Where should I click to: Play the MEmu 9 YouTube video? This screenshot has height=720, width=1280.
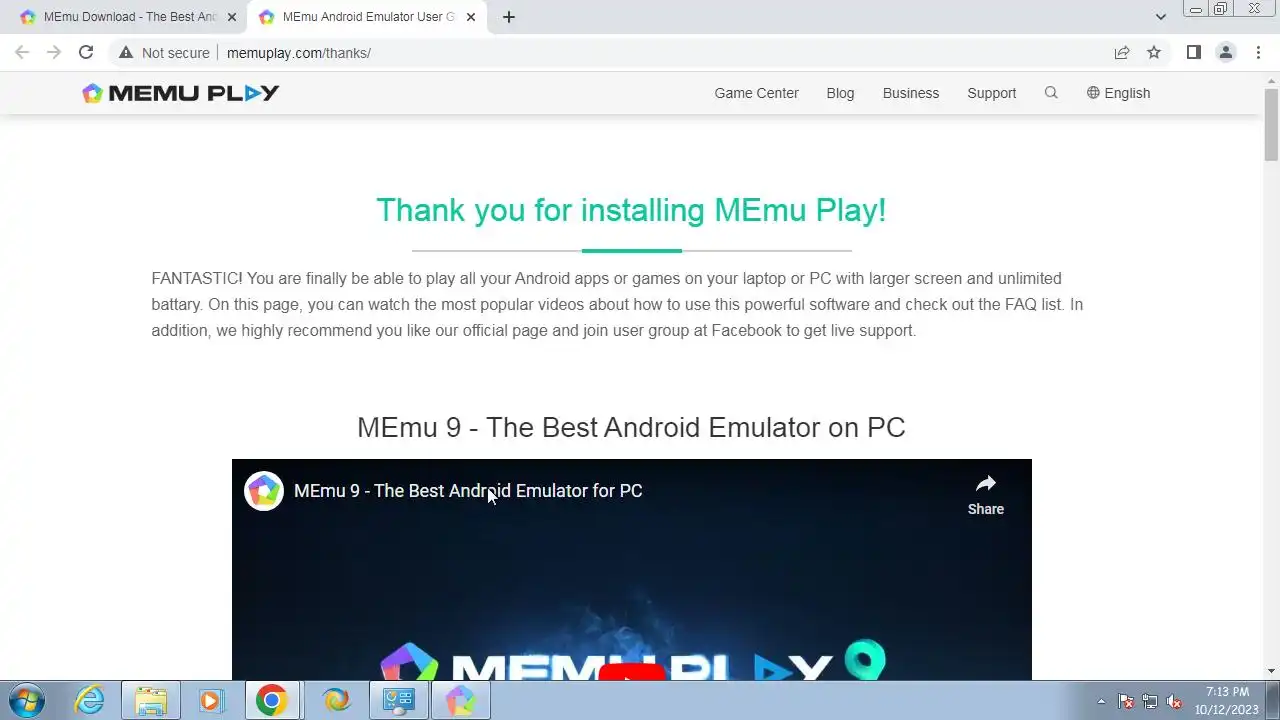coord(631,673)
